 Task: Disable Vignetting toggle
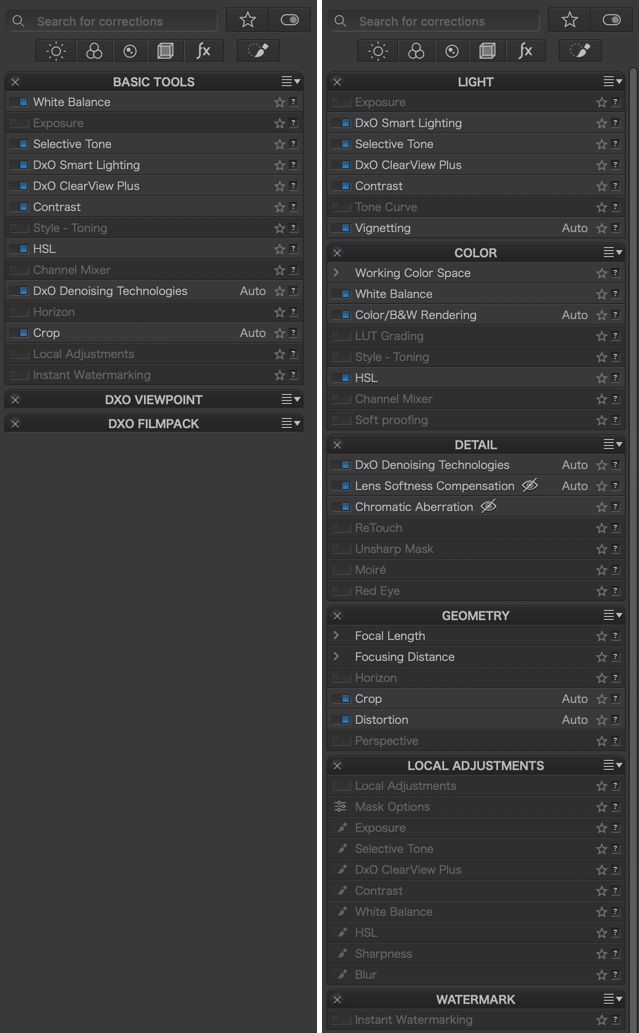(x=341, y=228)
